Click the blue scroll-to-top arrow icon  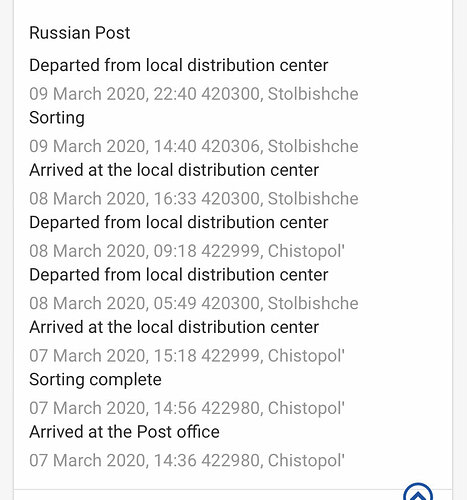(x=418, y=493)
